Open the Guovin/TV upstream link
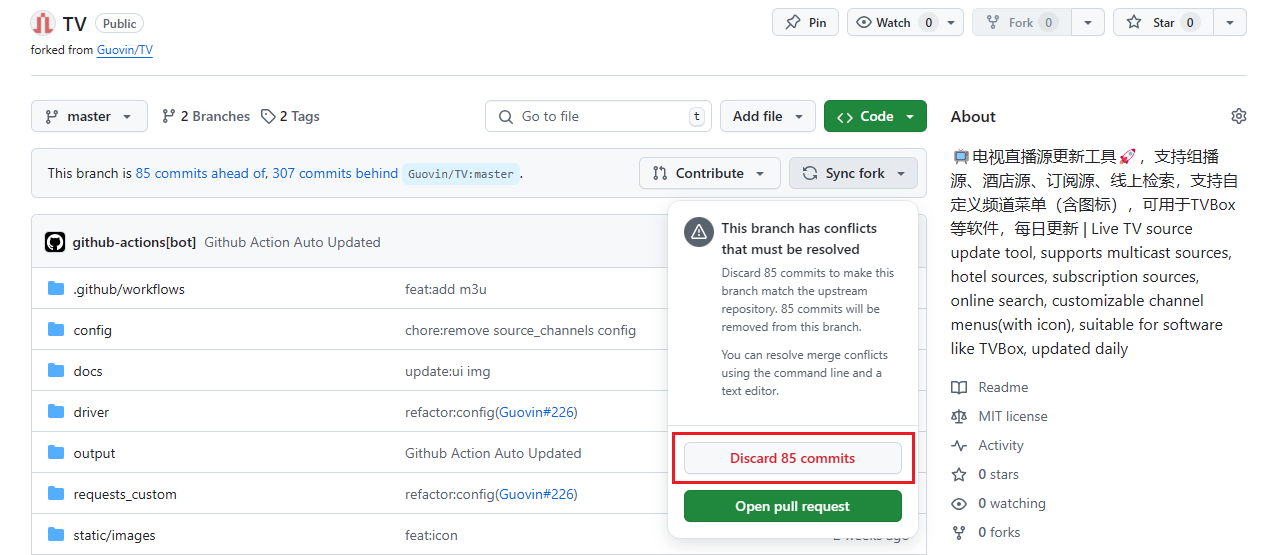The image size is (1281, 555). coord(125,50)
